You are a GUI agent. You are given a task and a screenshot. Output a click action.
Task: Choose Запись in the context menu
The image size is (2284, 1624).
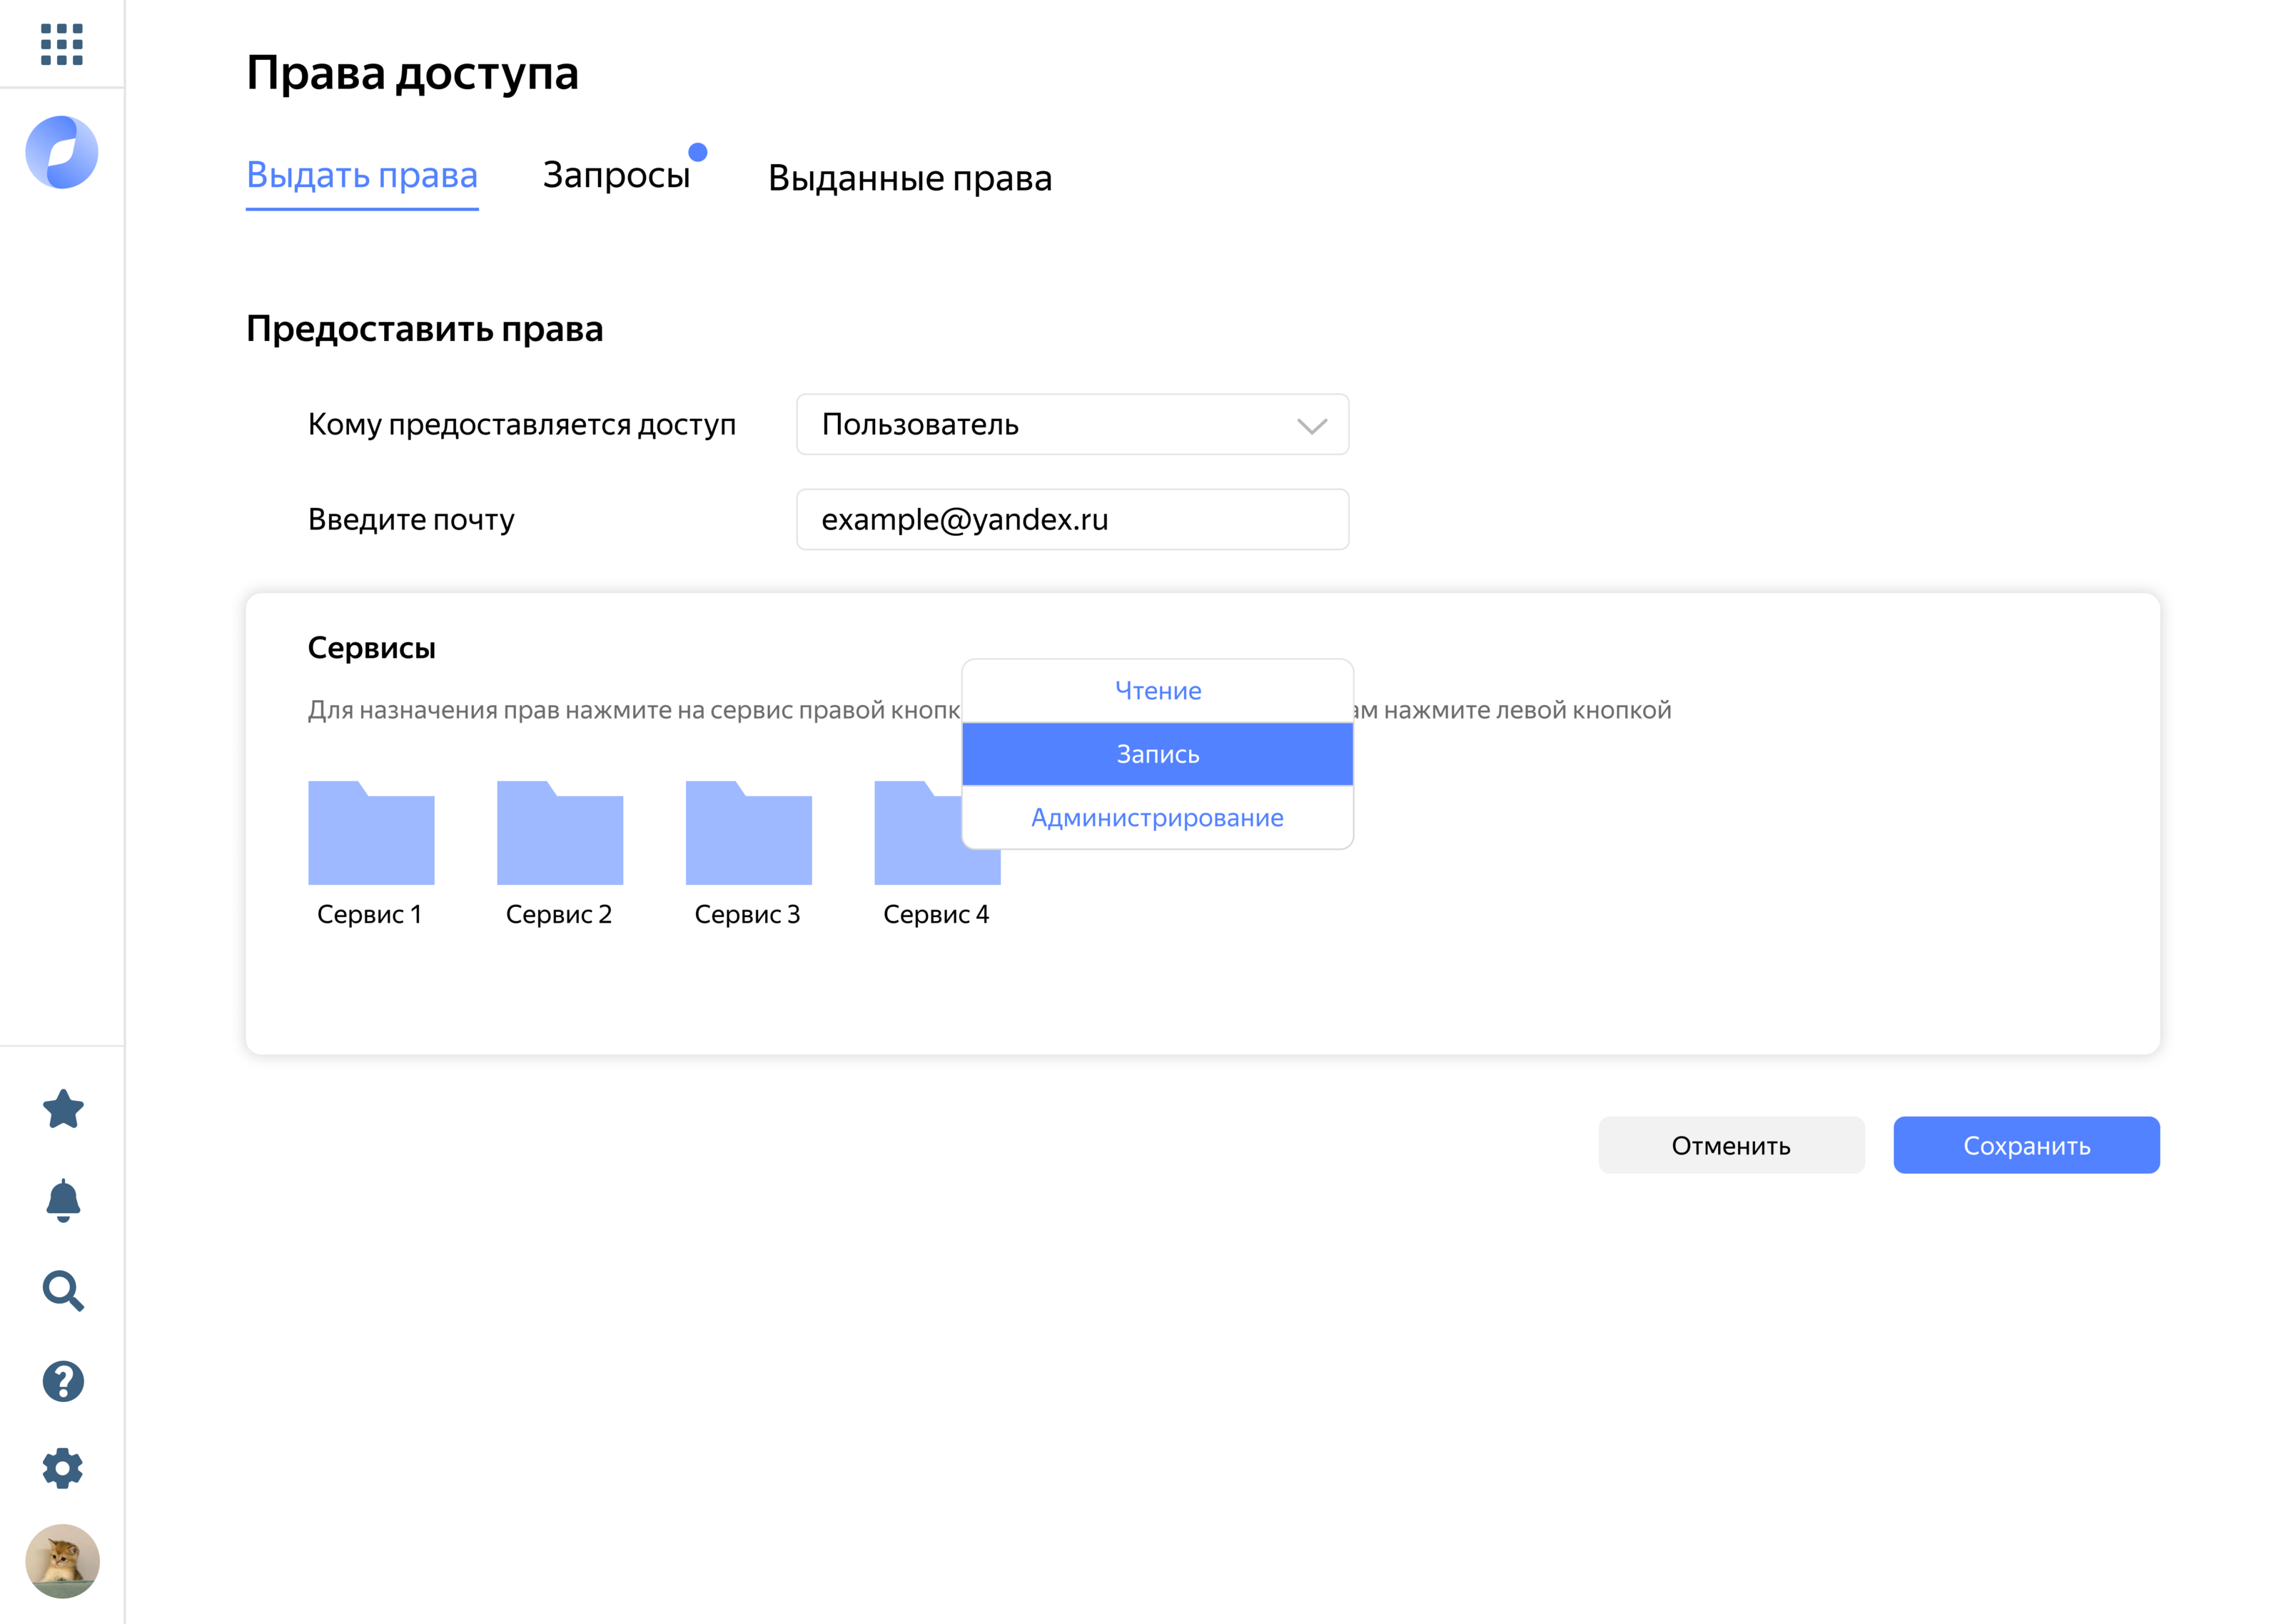1157,754
